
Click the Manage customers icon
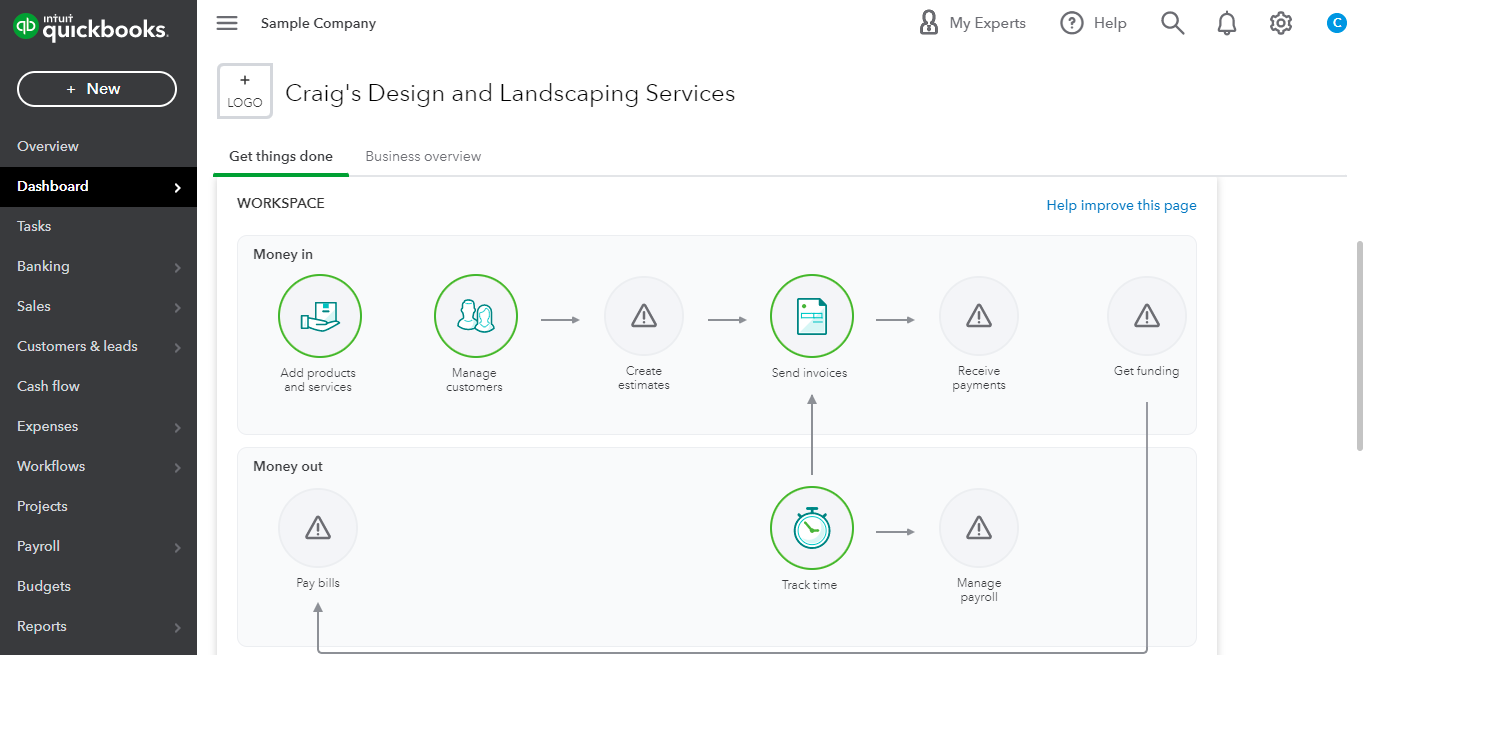[x=475, y=317]
